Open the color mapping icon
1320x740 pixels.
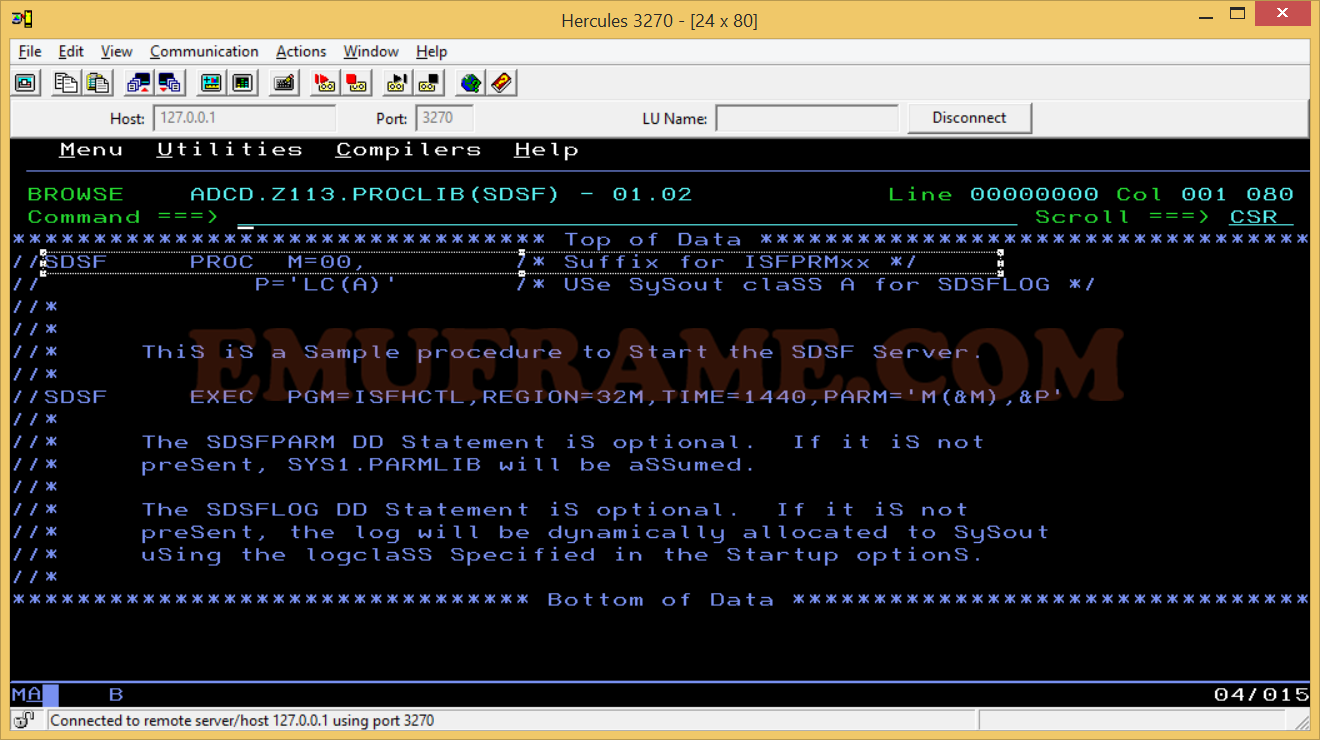pyautogui.click(x=242, y=82)
